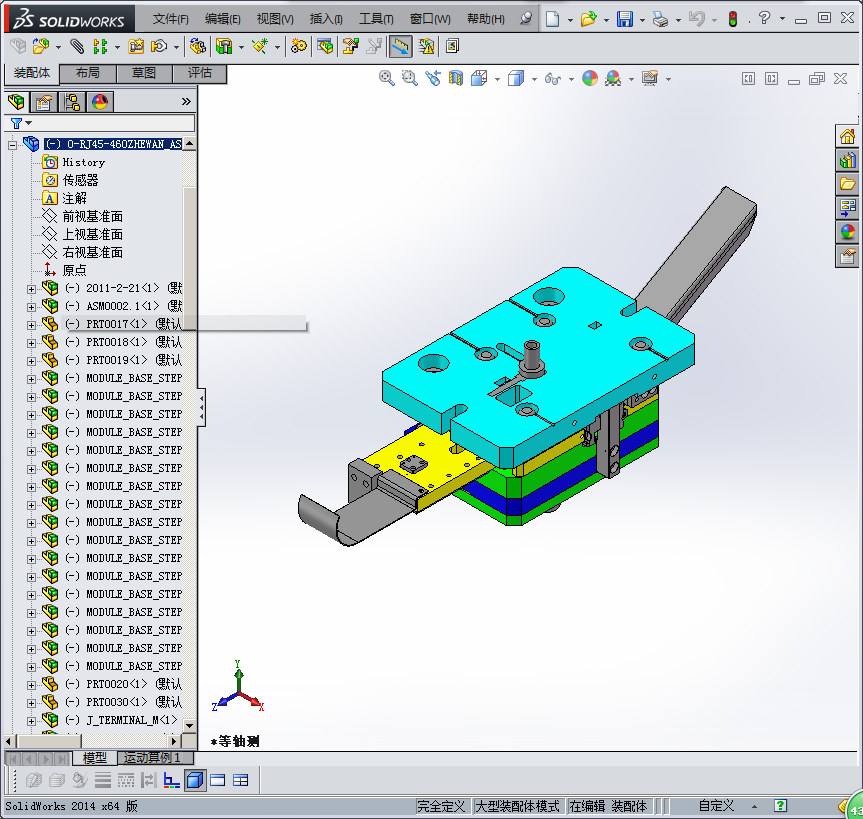Open the ConfigurationManager tab icon

72,102
